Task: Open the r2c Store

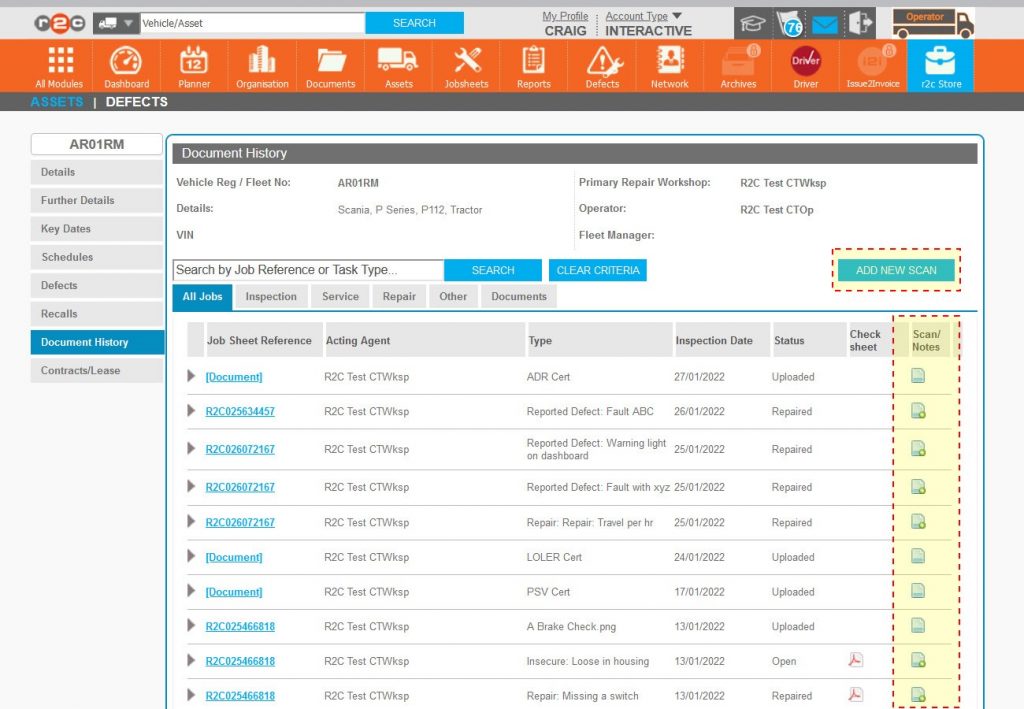Action: point(940,62)
